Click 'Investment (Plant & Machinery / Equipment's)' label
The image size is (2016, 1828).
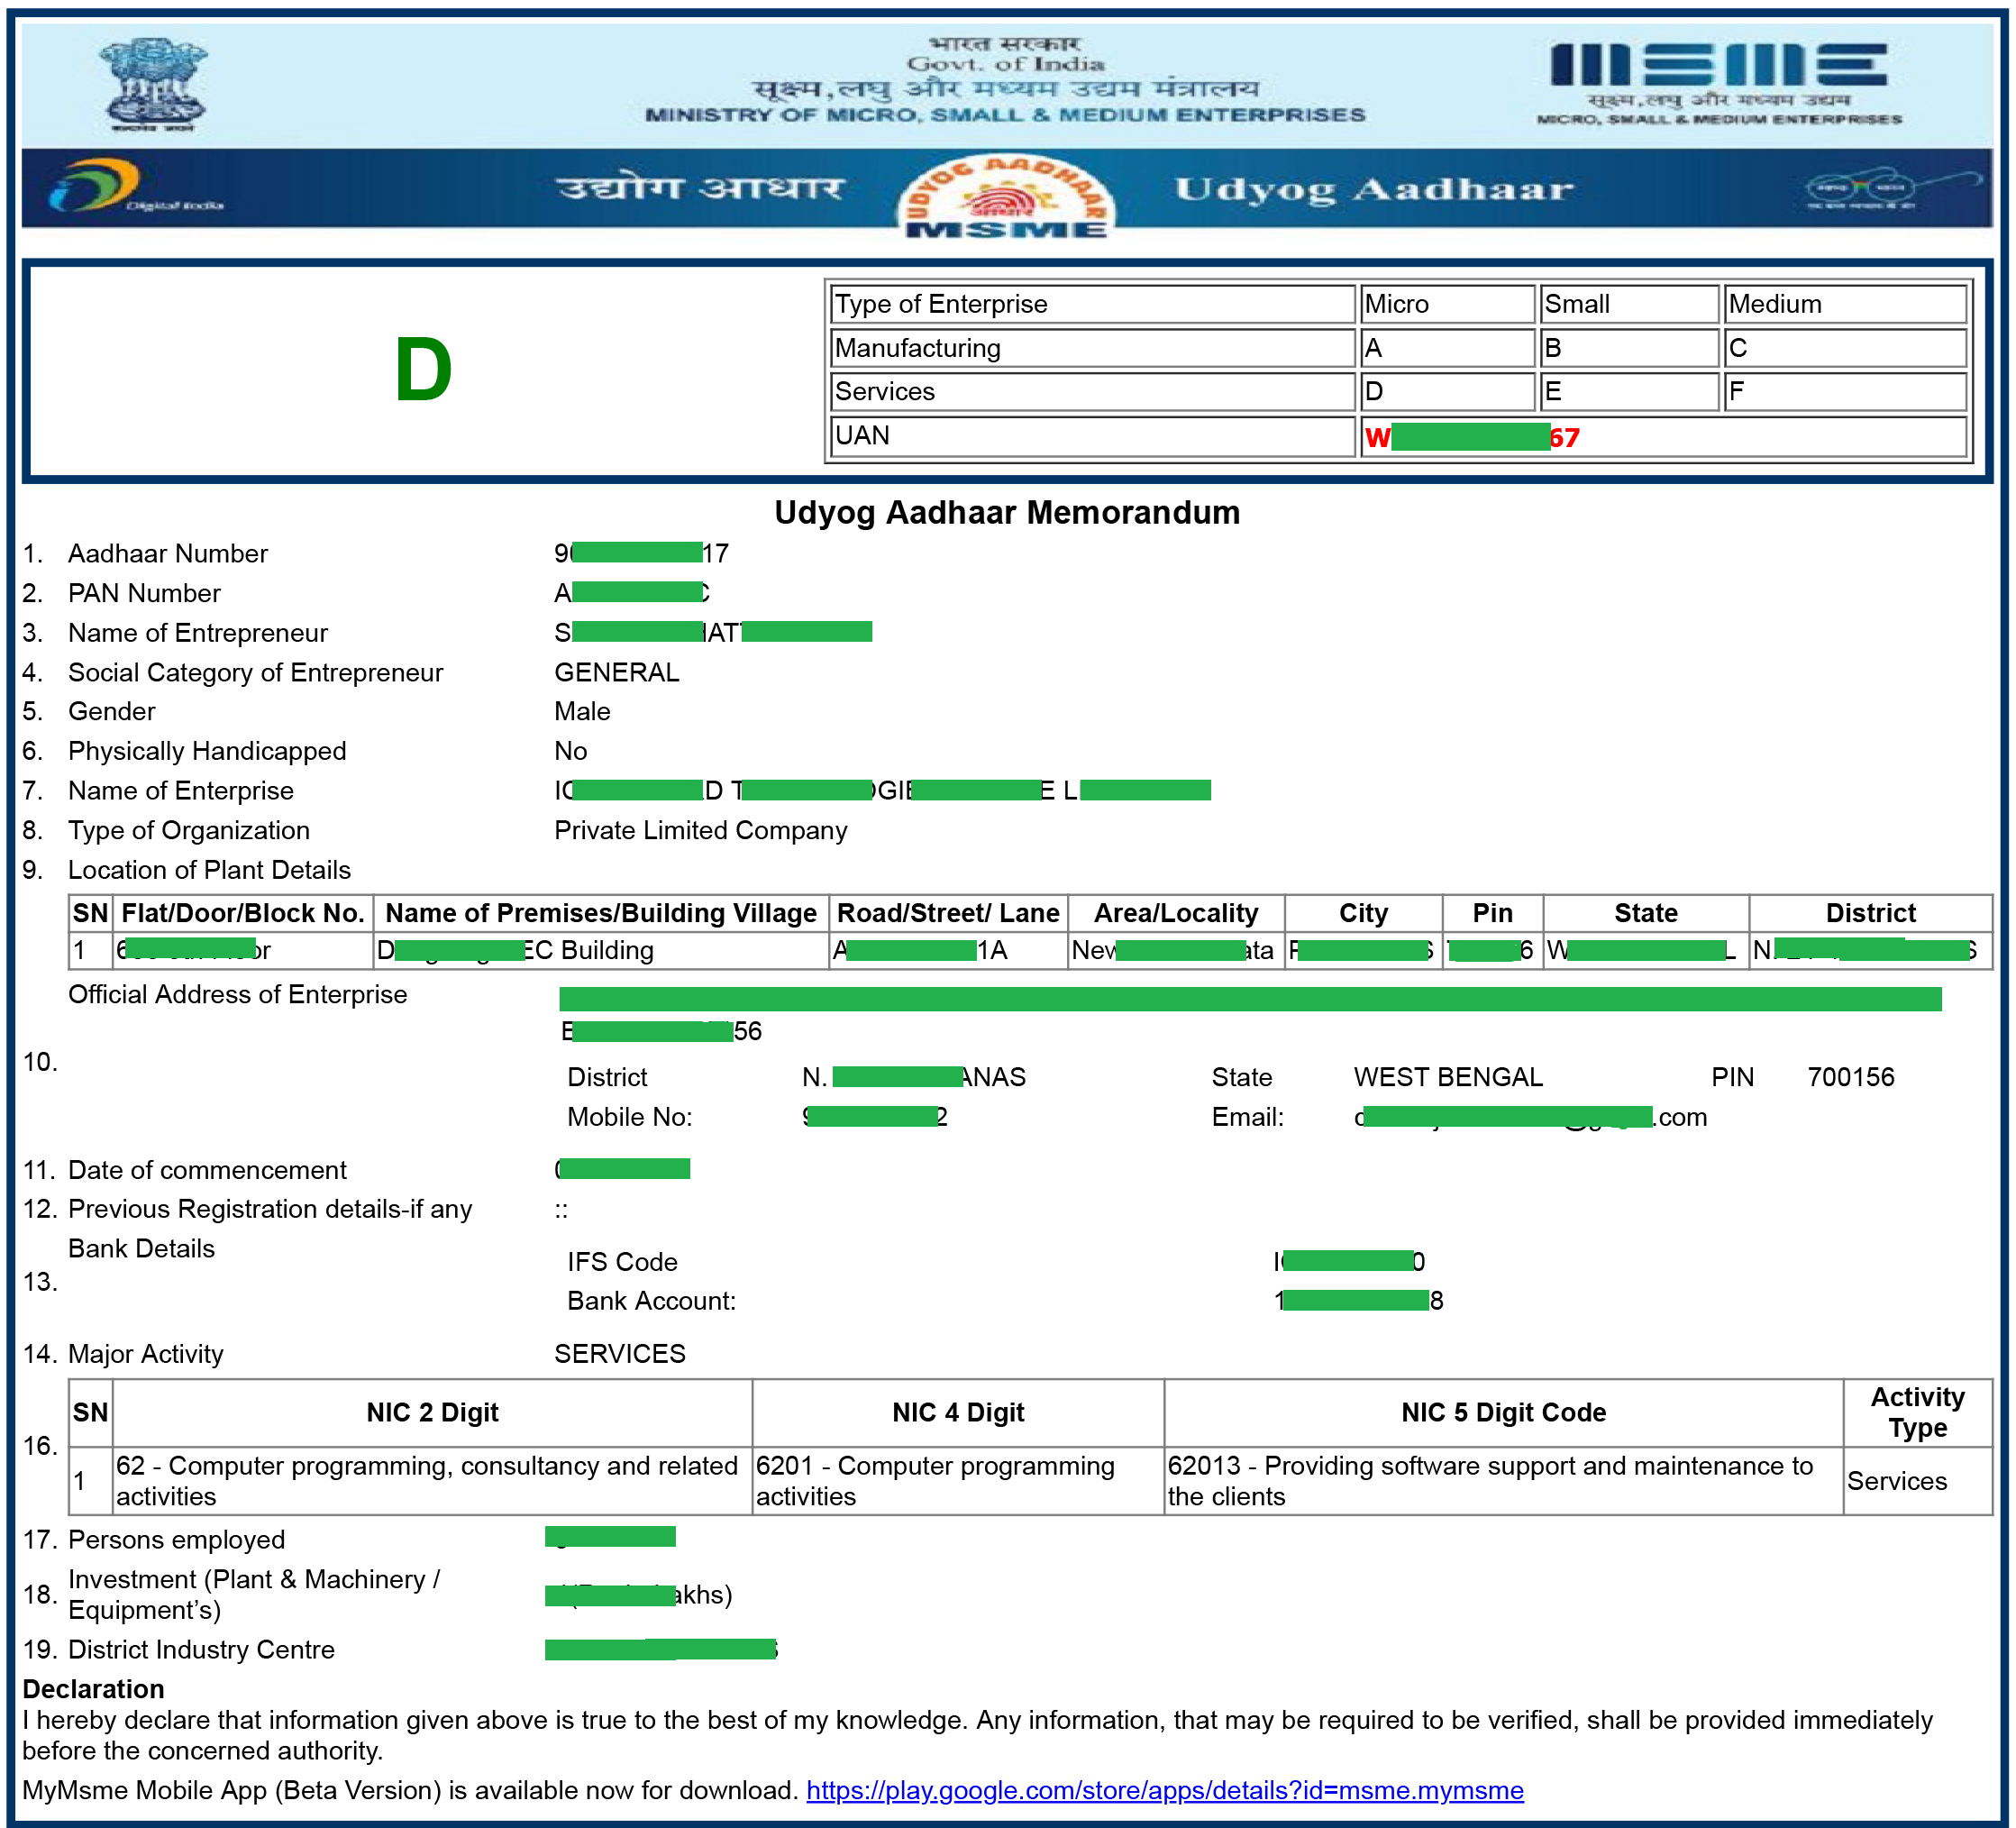[x=254, y=1594]
